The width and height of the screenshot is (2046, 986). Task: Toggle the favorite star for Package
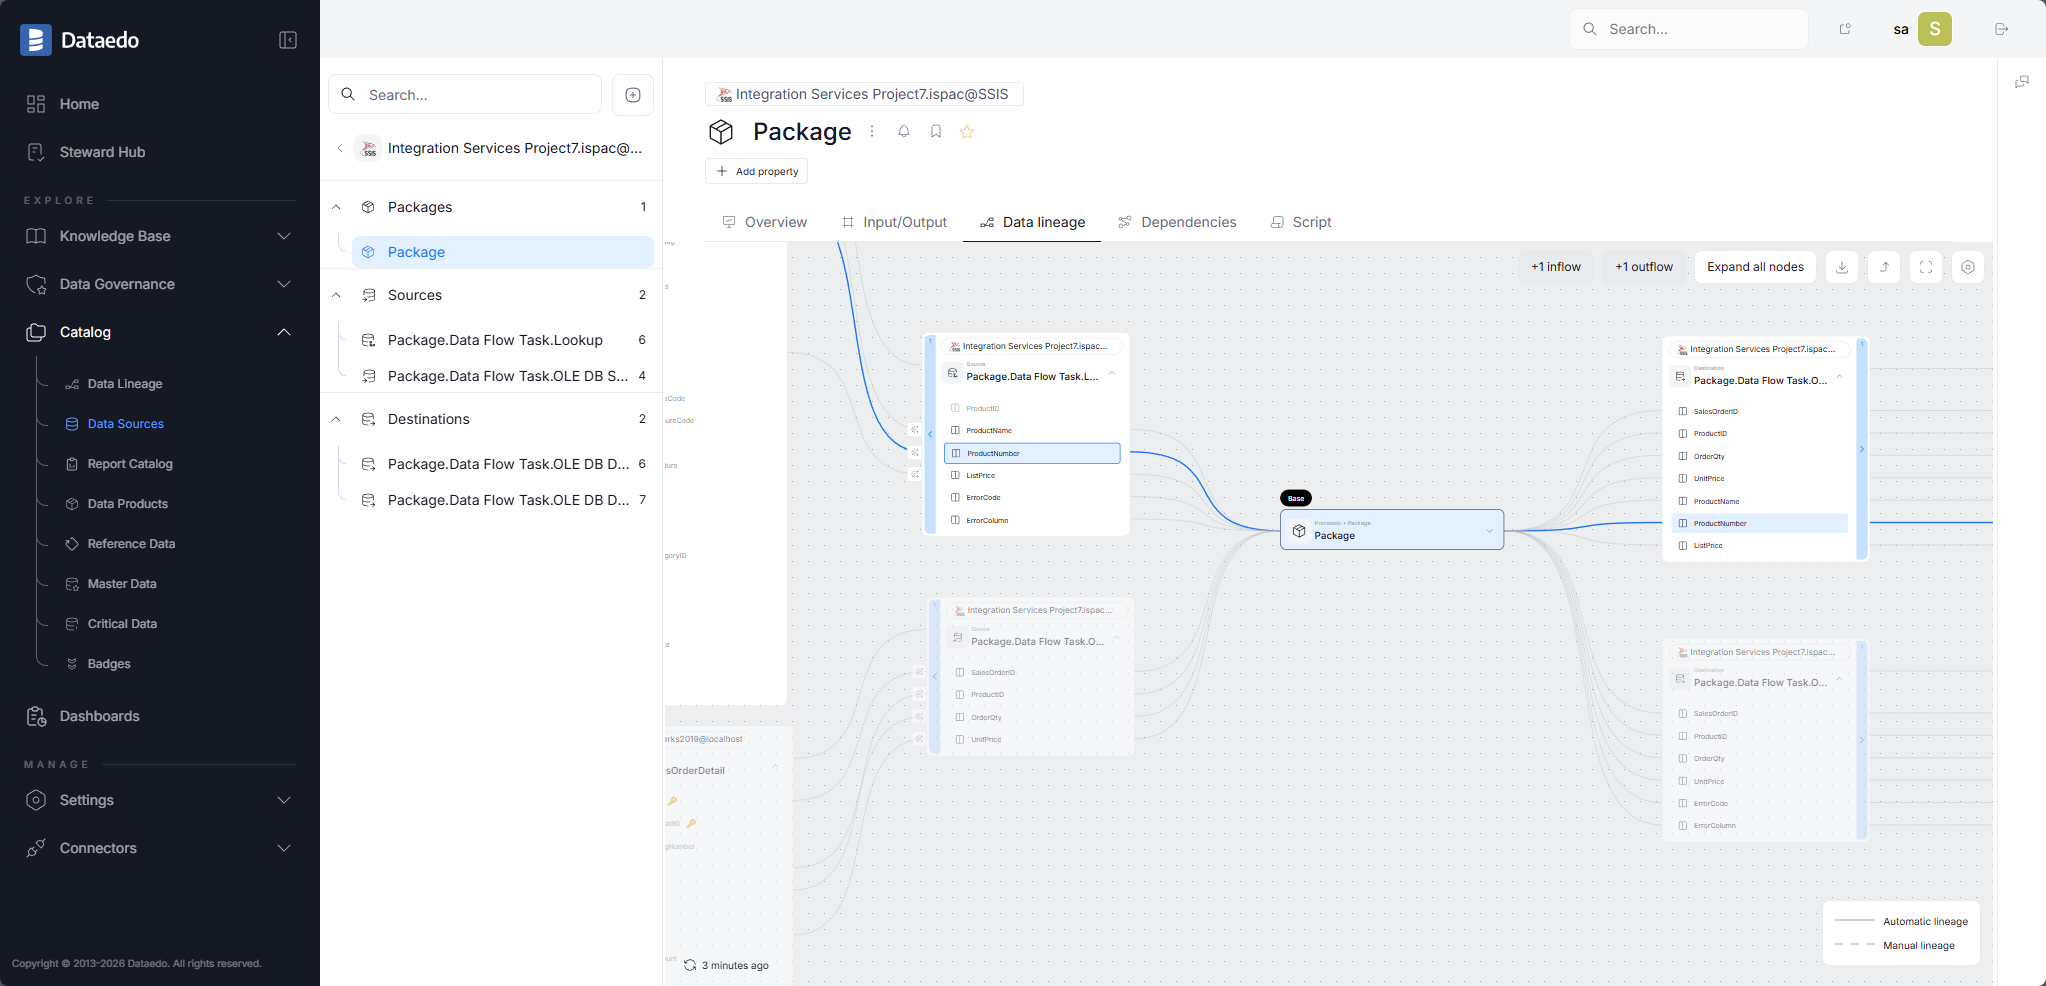coord(966,131)
